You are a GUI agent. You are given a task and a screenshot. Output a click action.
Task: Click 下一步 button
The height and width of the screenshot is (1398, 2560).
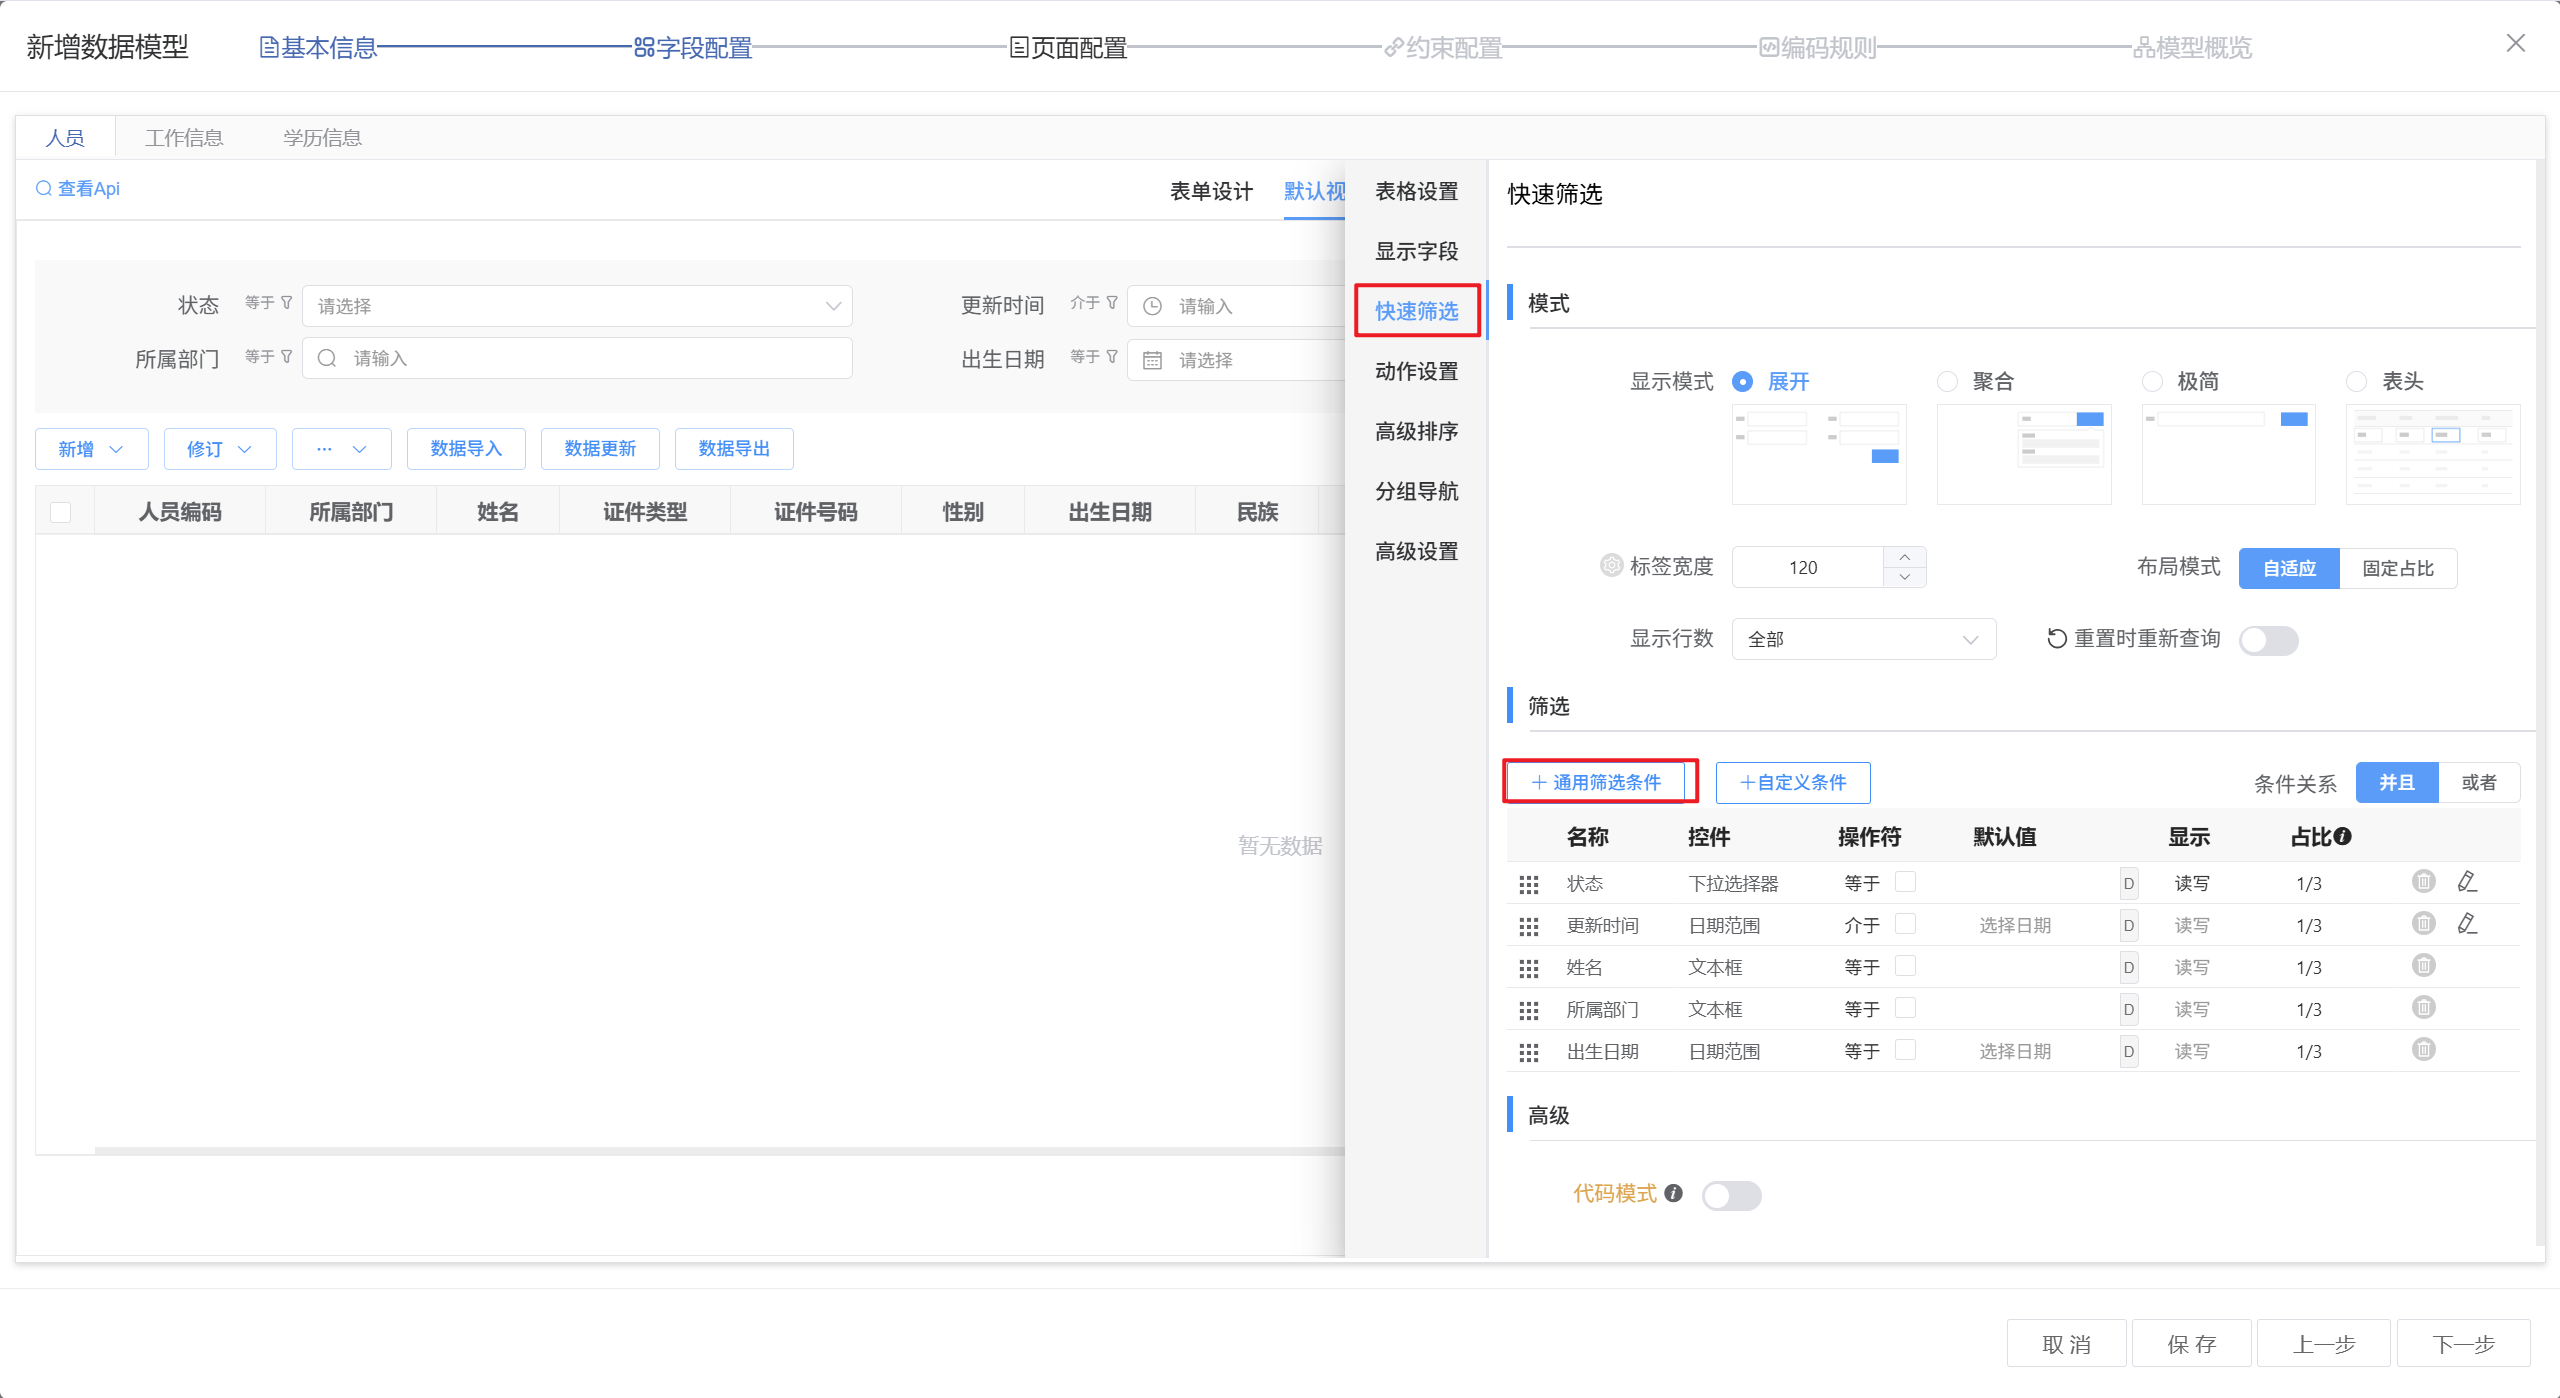[x=2463, y=1343]
